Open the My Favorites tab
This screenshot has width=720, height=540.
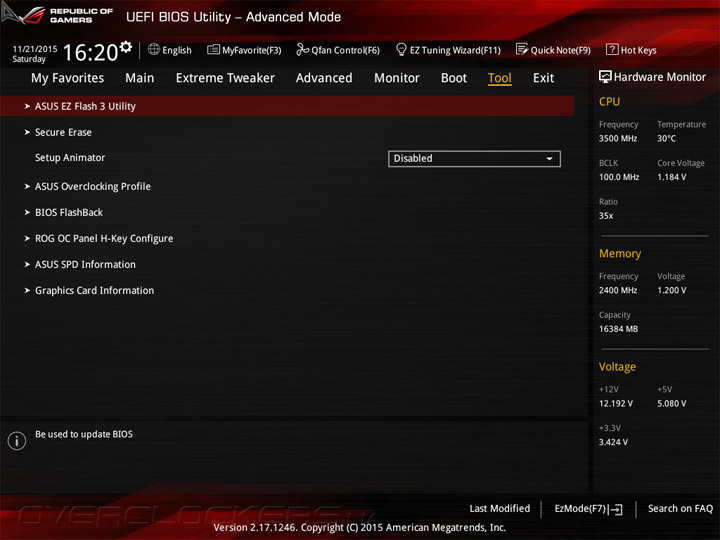(68, 78)
